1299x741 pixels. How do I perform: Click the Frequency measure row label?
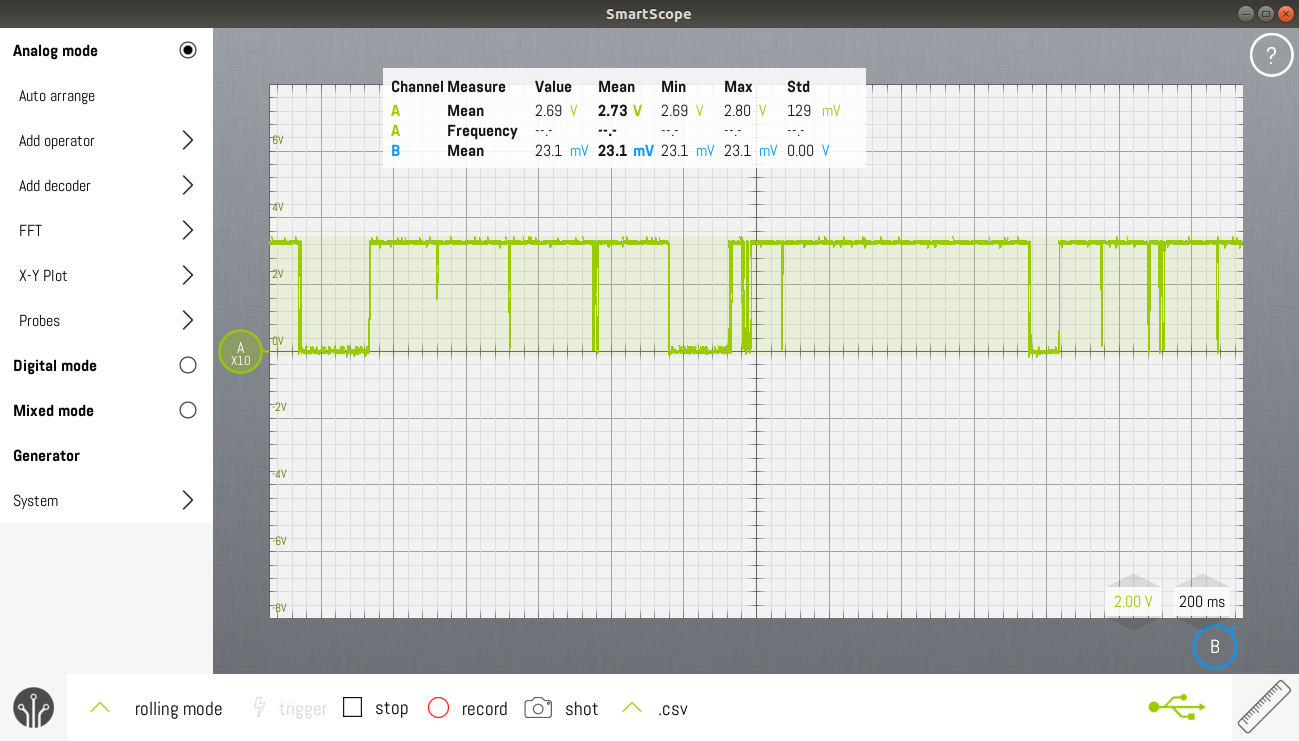482,131
